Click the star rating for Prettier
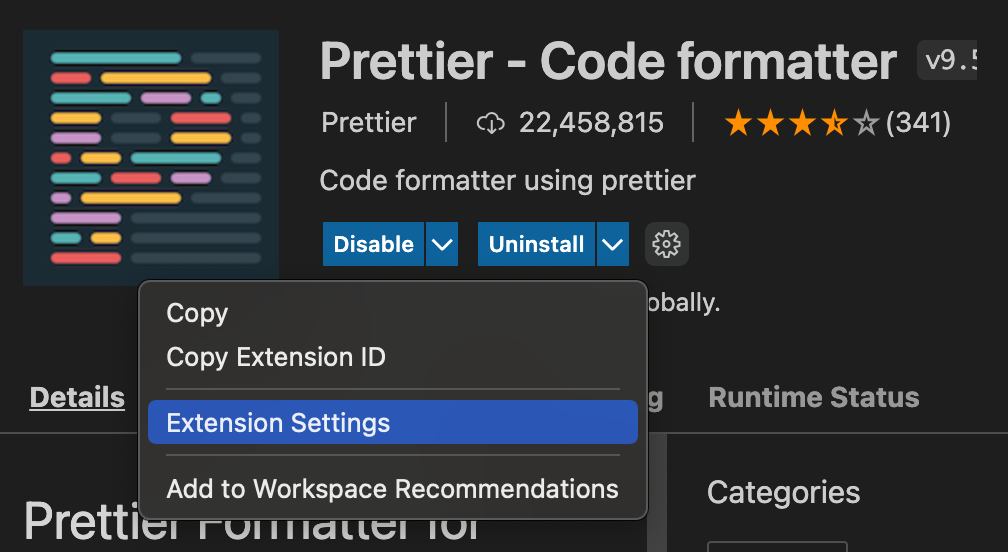Screen dimensions: 1008x552 [x=801, y=123]
